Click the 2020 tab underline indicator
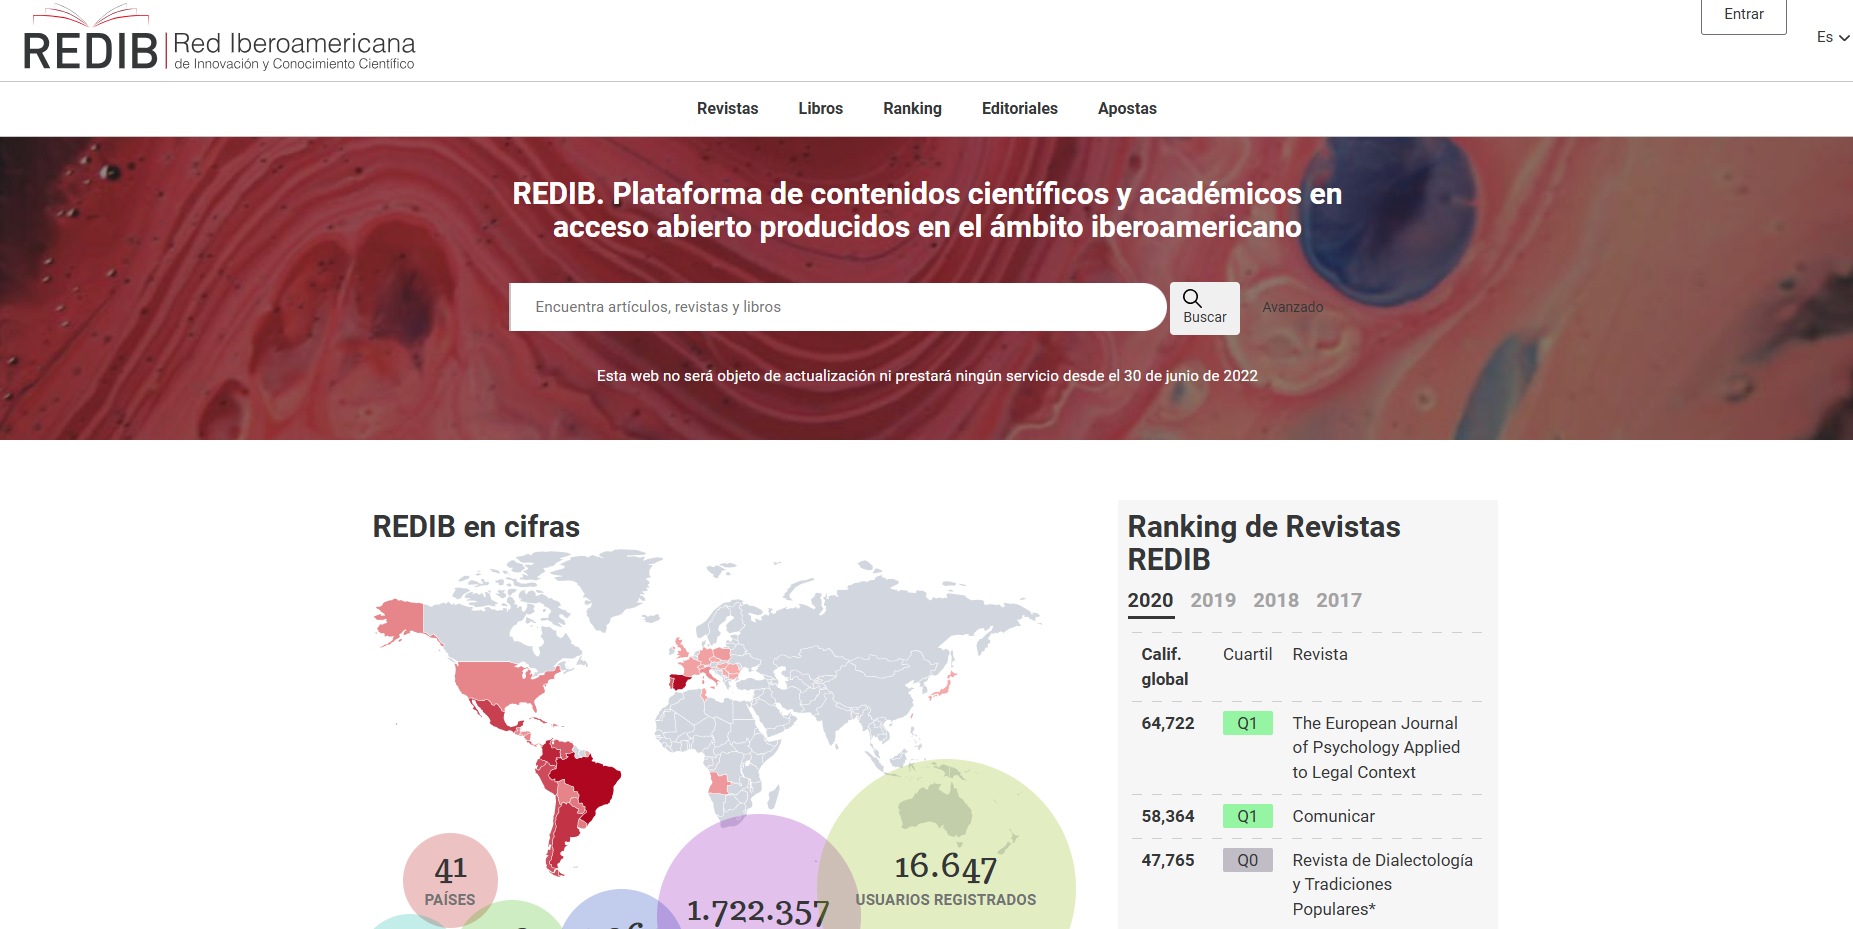 1150,615
